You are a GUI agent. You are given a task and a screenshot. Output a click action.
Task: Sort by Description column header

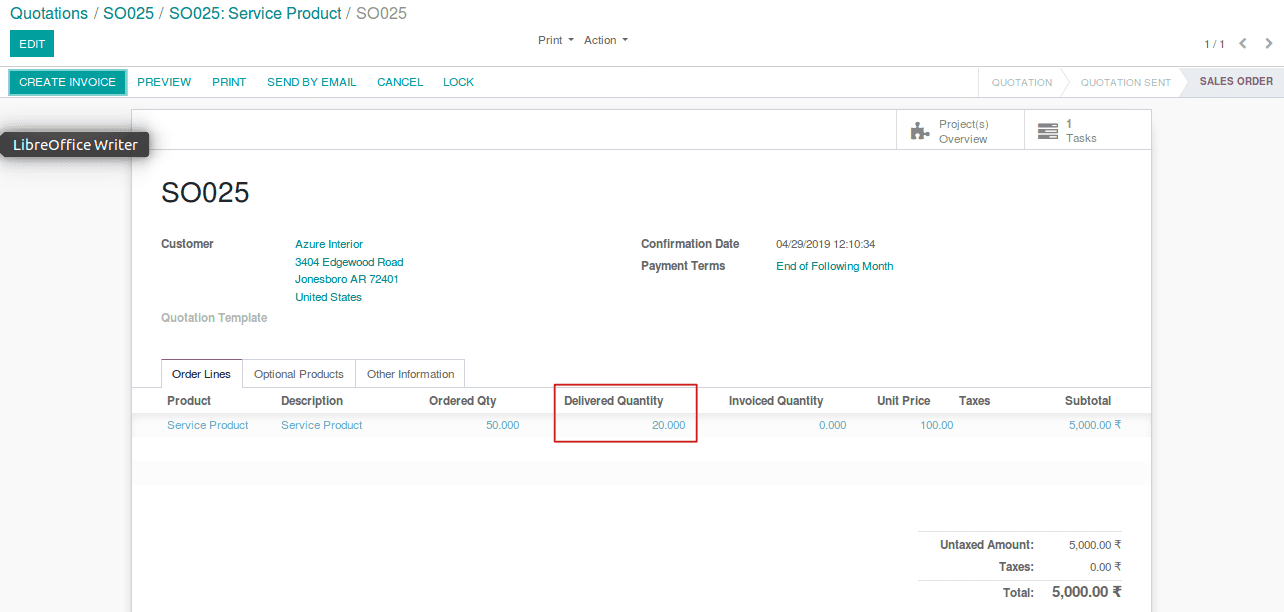click(x=312, y=401)
